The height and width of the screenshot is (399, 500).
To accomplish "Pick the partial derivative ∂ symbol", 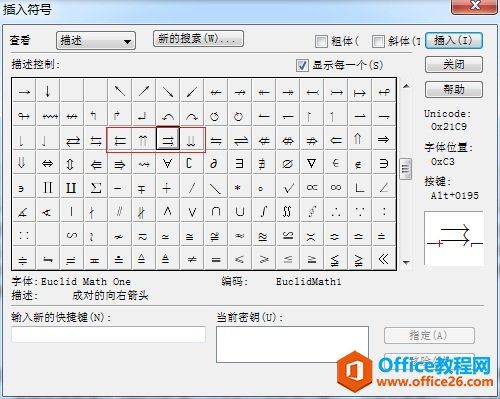I will pyautogui.click(x=216, y=163).
